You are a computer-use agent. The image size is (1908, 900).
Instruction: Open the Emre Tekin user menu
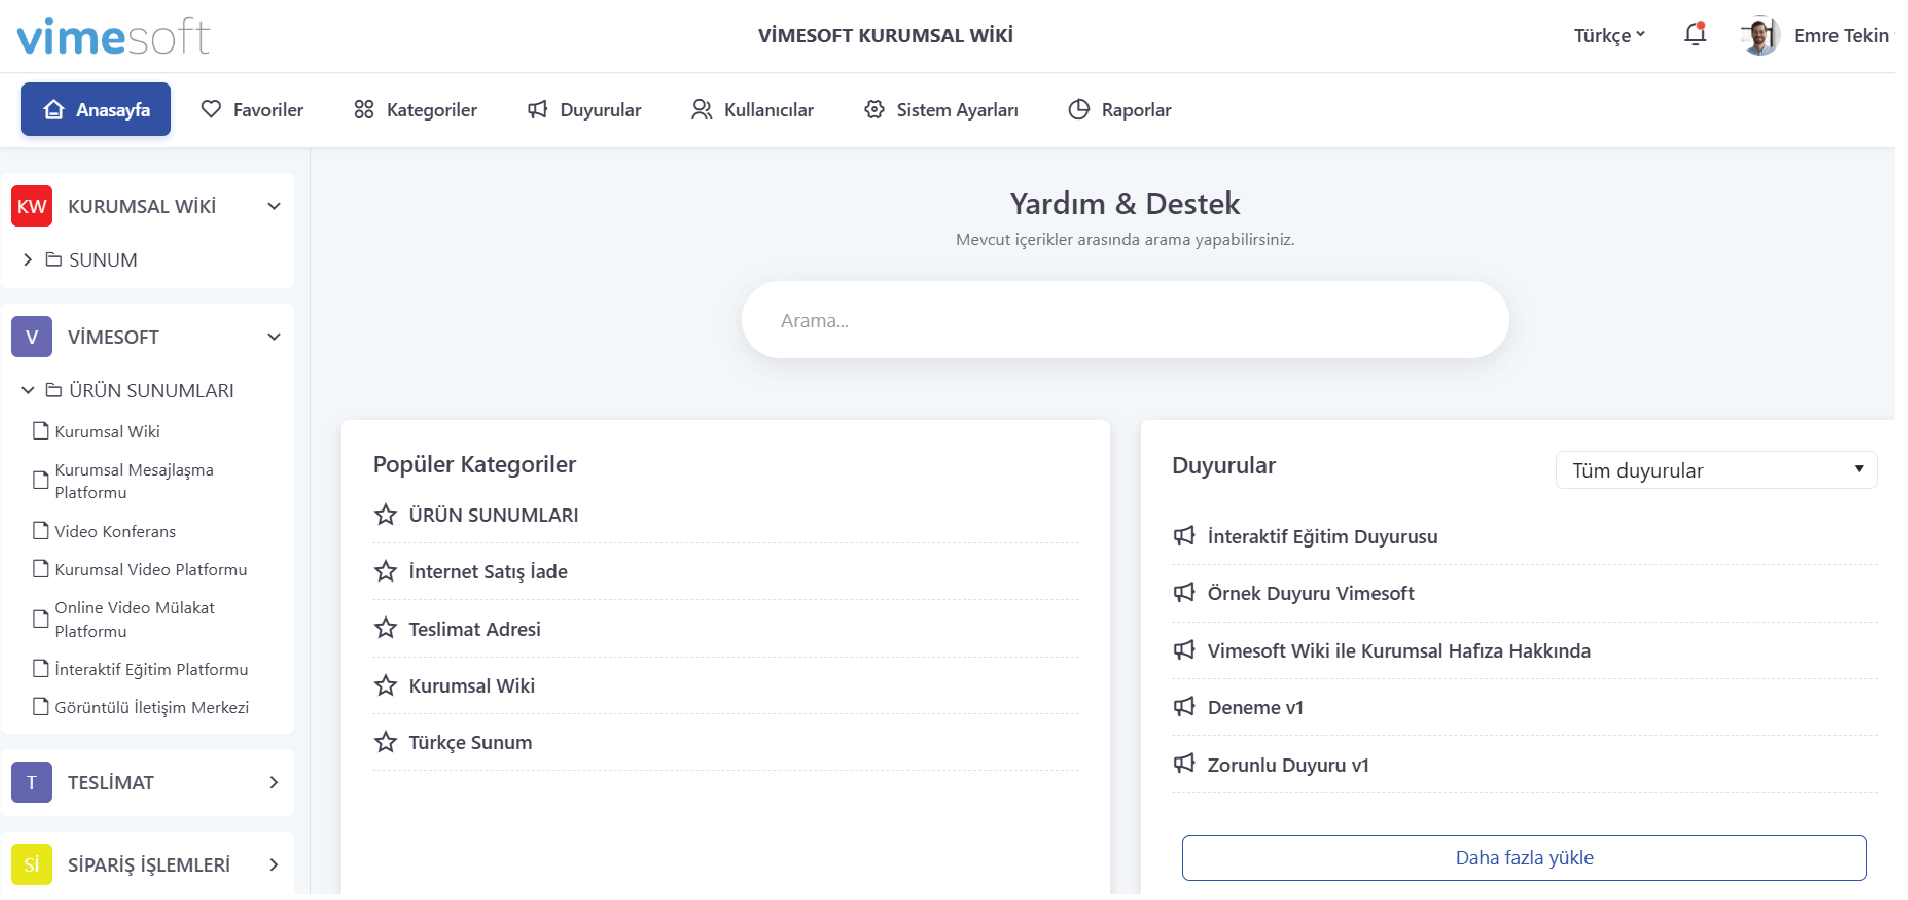[x=1843, y=36]
